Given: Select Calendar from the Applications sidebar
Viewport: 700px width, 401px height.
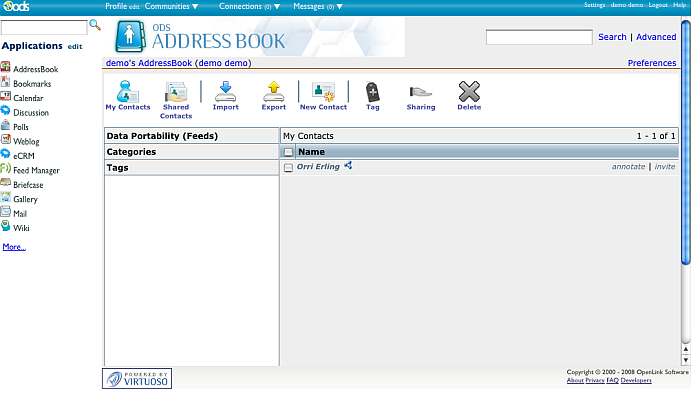Looking at the screenshot, I should [28, 98].
